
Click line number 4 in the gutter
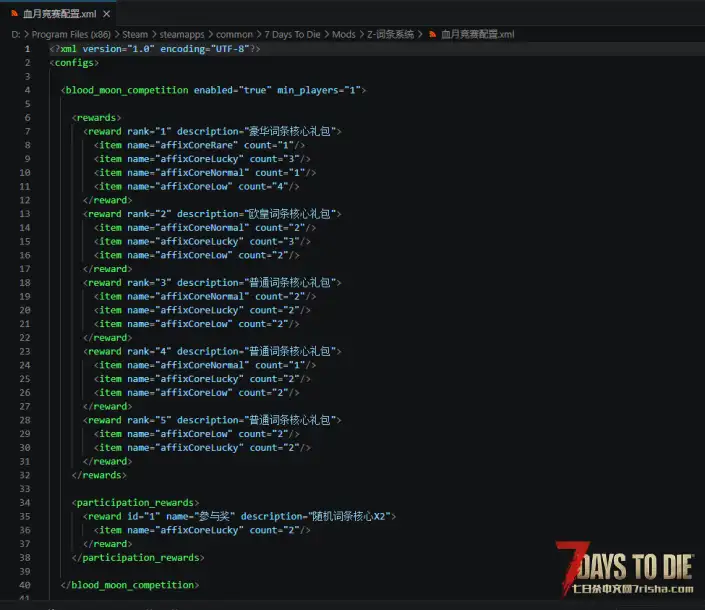point(27,90)
